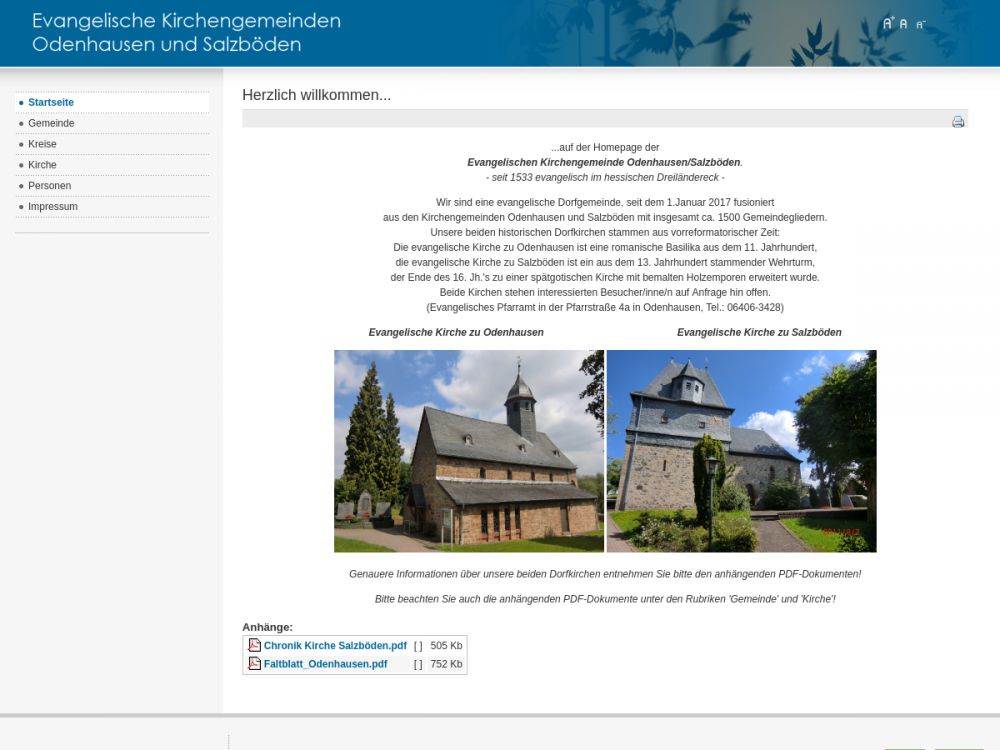Click PDF icon beside Chronik Kirche Salzböden
This screenshot has width=1000, height=750.
pos(255,646)
